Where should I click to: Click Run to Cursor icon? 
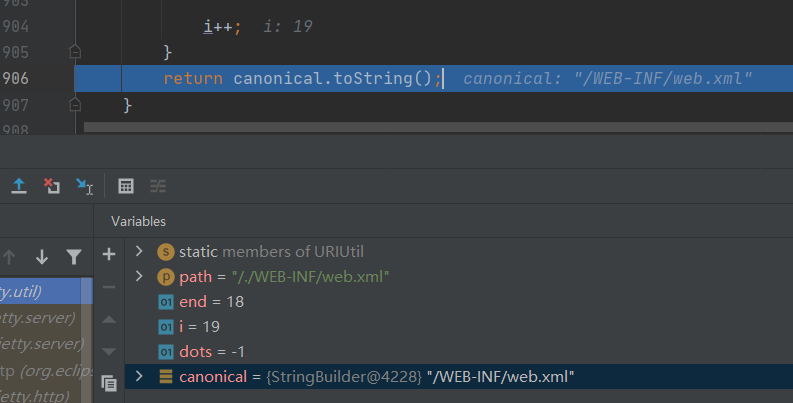click(x=84, y=186)
